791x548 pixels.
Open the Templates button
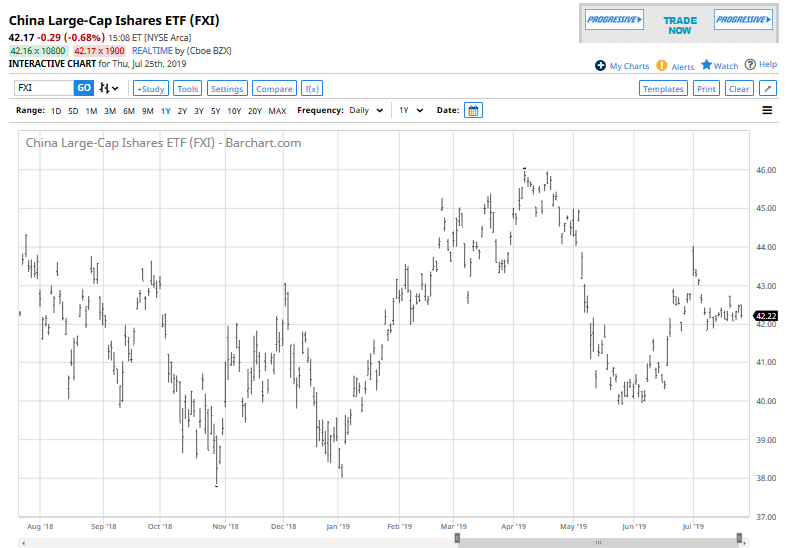coord(663,89)
